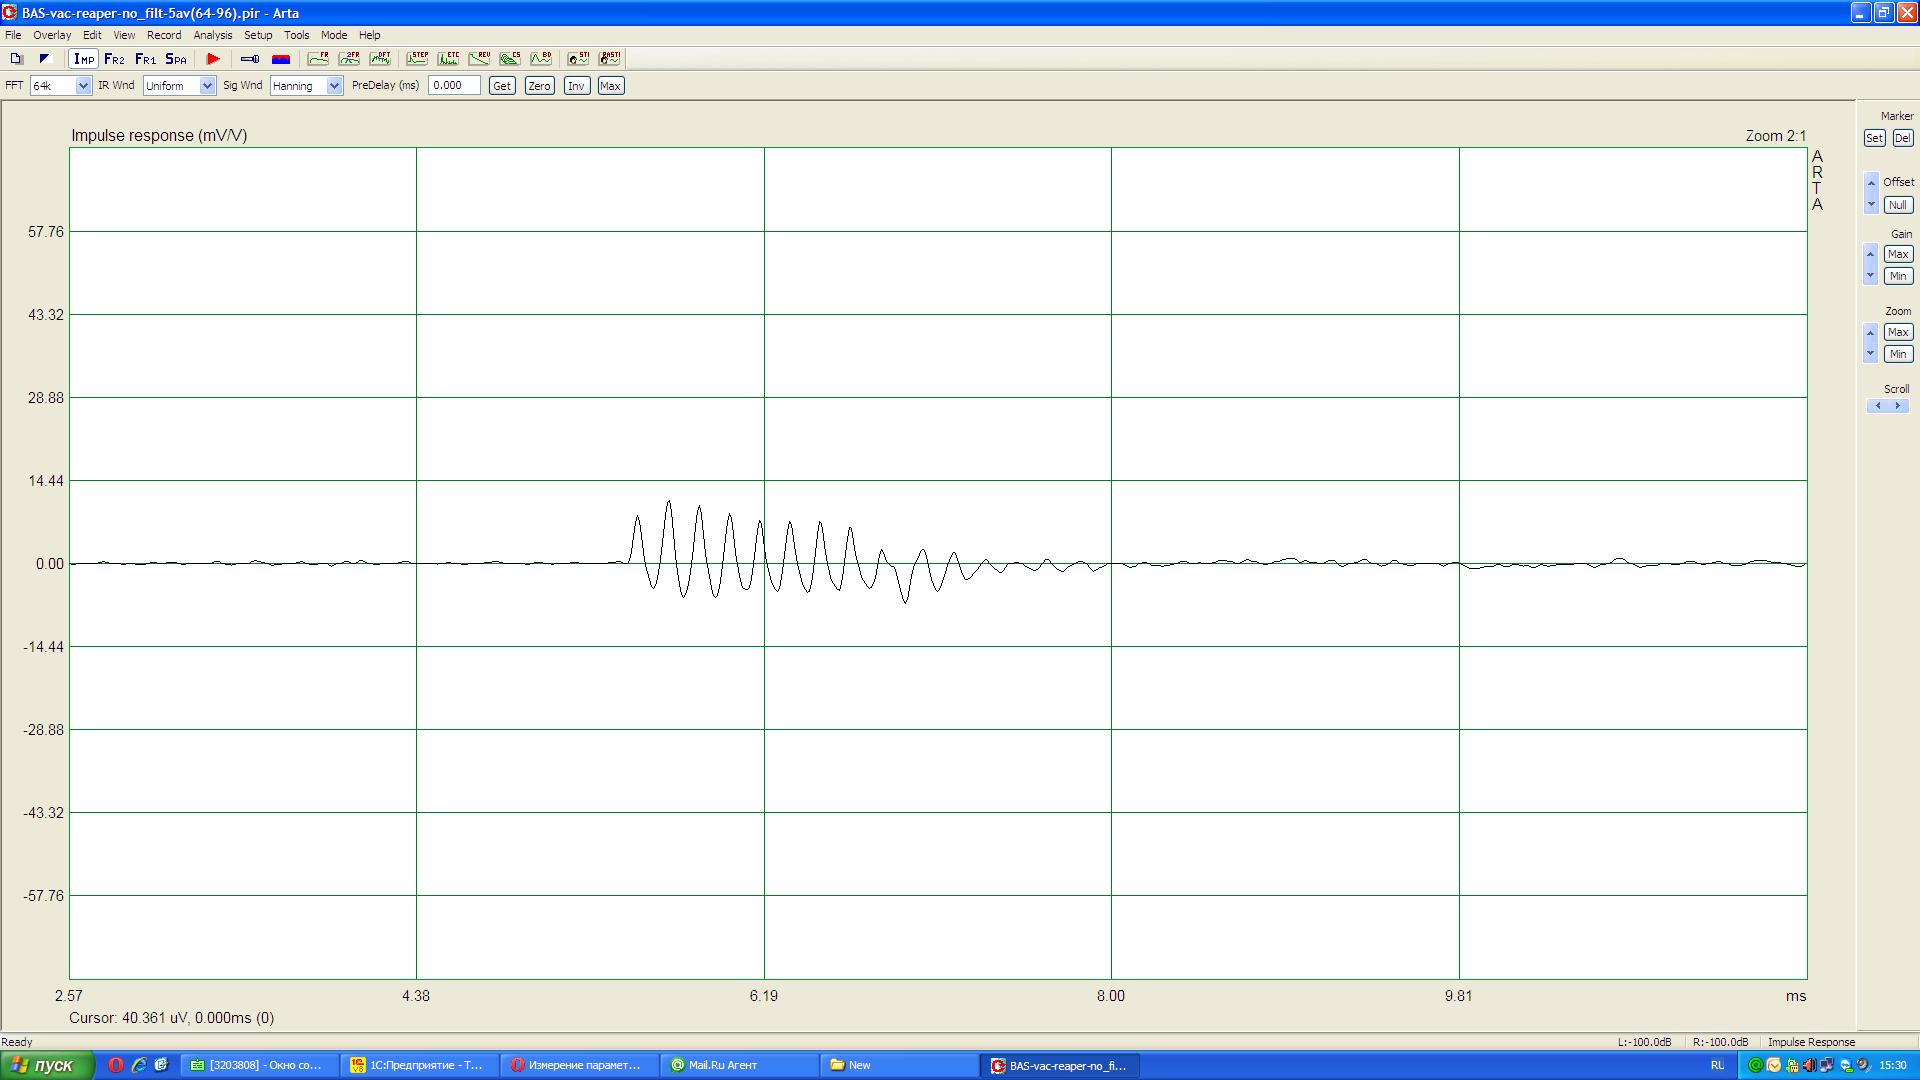The height and width of the screenshot is (1080, 1920).
Task: Open the Sig Wnd Hanning dropdown
Action: pos(334,86)
